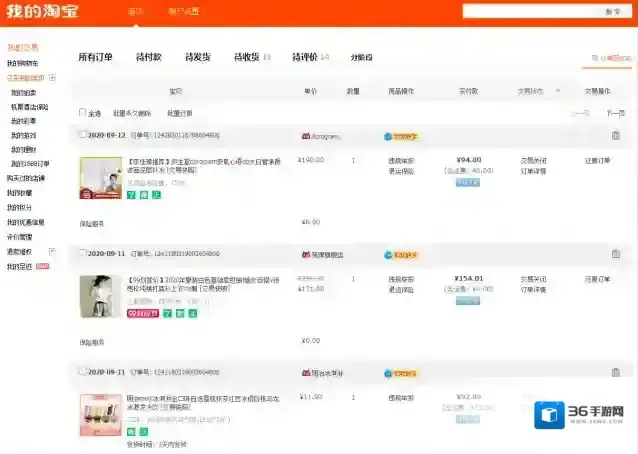This screenshot has height=454, width=638.
Task: Open shop icon in the 2020-09-12 order header
Action: [x=306, y=136]
